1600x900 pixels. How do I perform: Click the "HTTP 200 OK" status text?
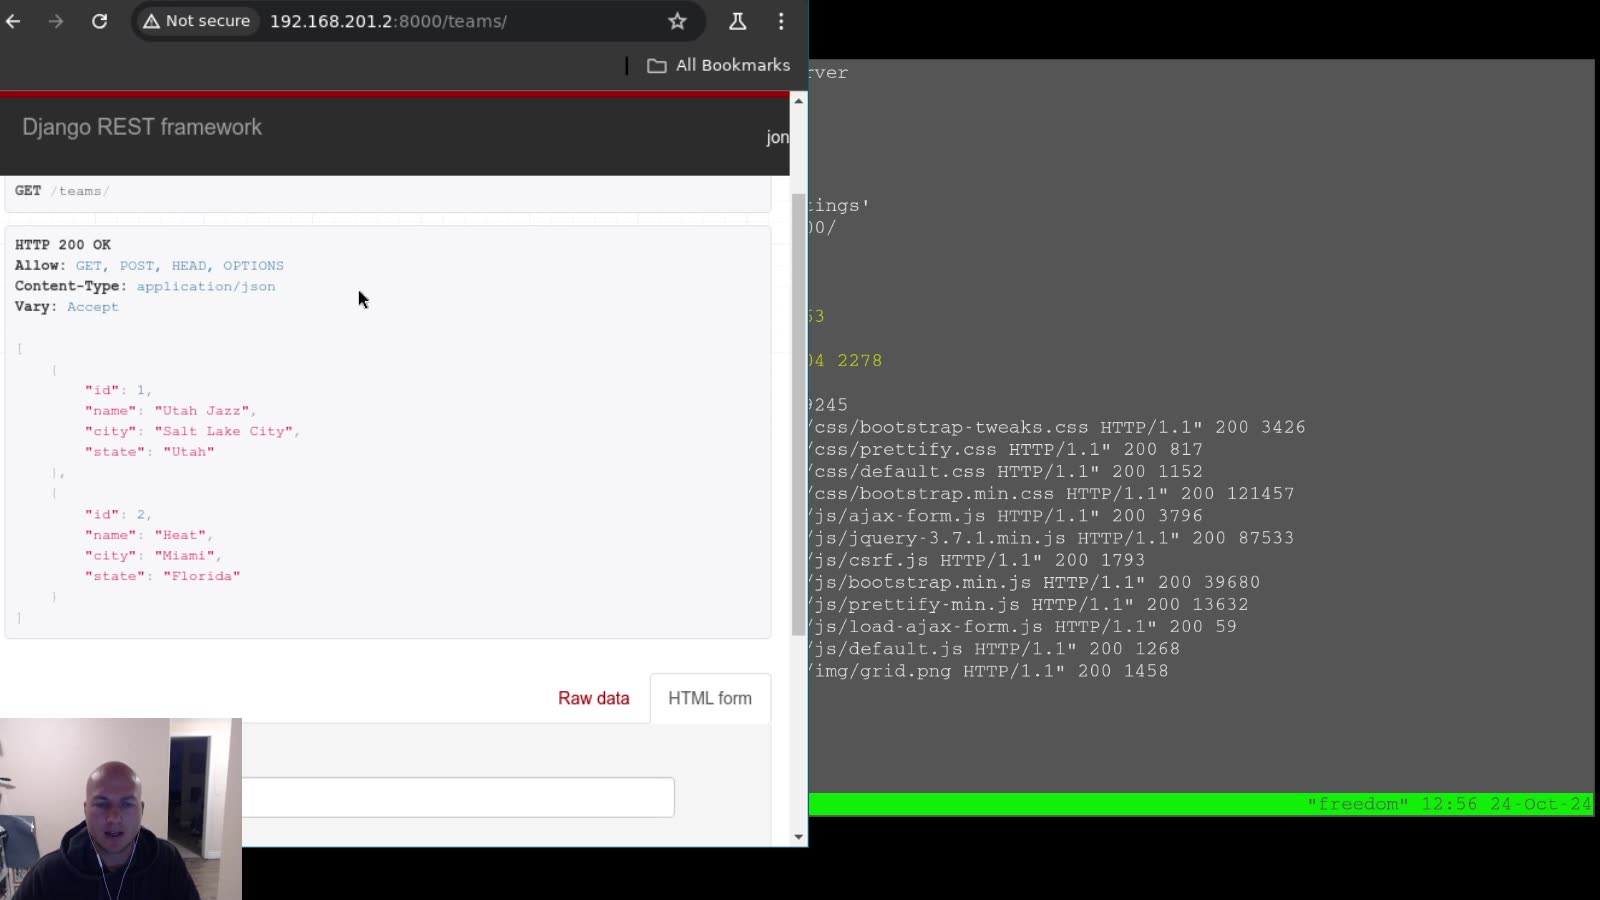(63, 245)
